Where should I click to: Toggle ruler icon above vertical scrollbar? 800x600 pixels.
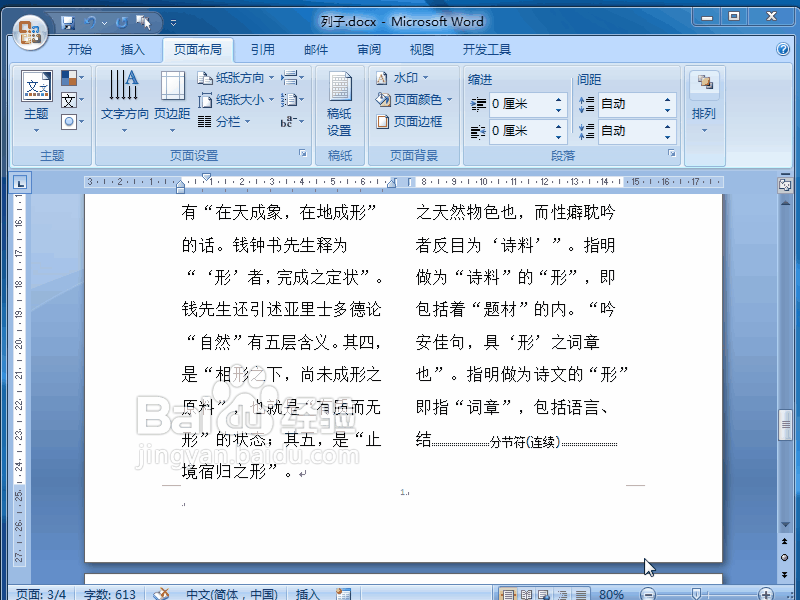(785, 185)
